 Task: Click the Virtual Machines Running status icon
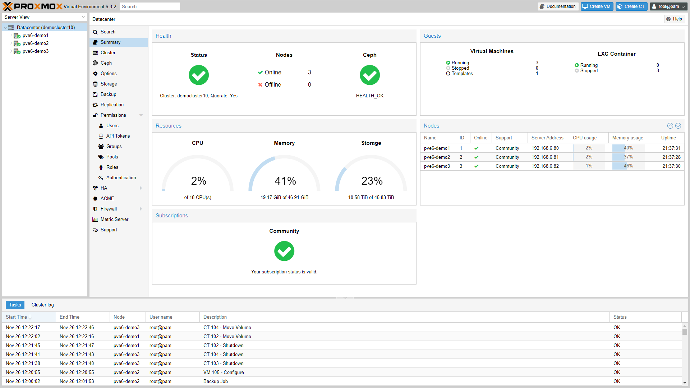point(448,63)
